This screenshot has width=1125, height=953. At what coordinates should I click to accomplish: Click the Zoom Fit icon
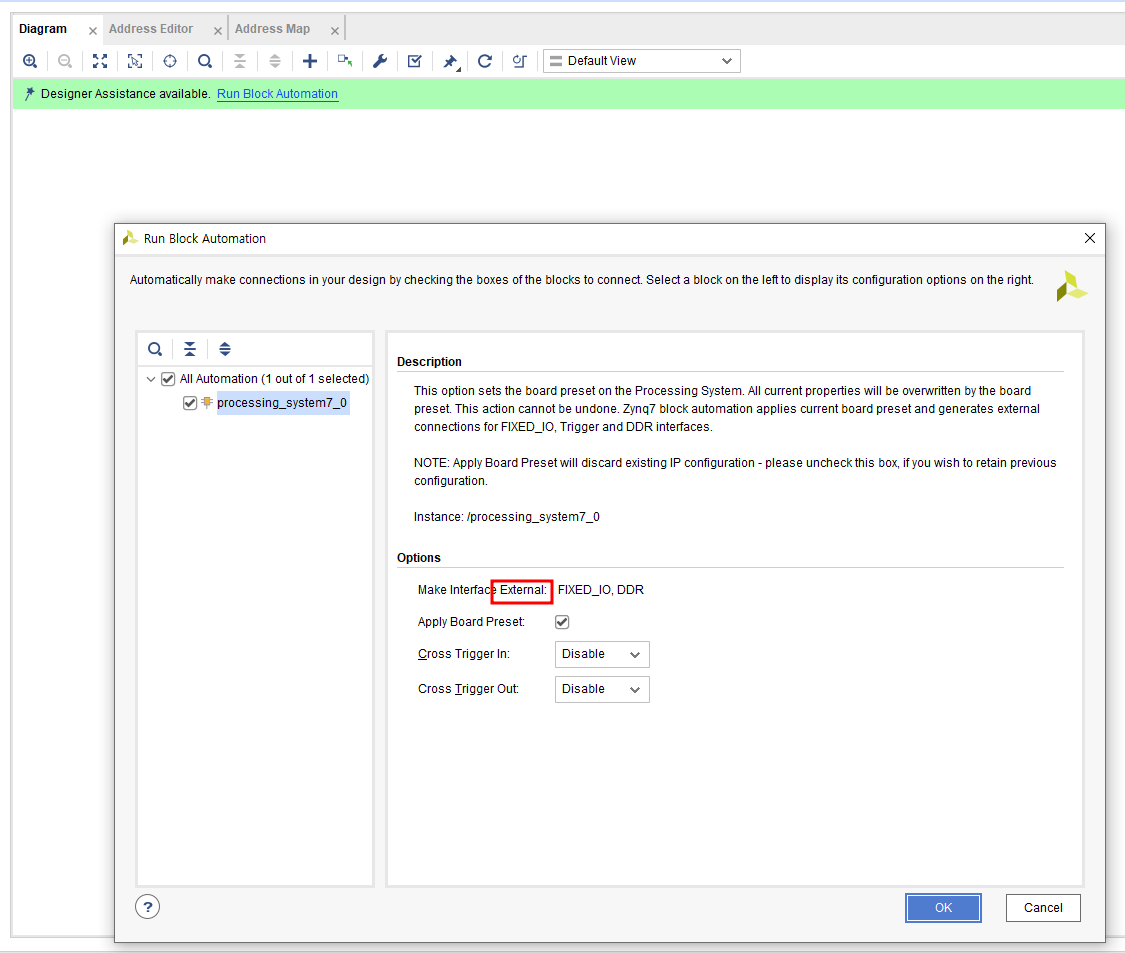pyautogui.click(x=100, y=61)
